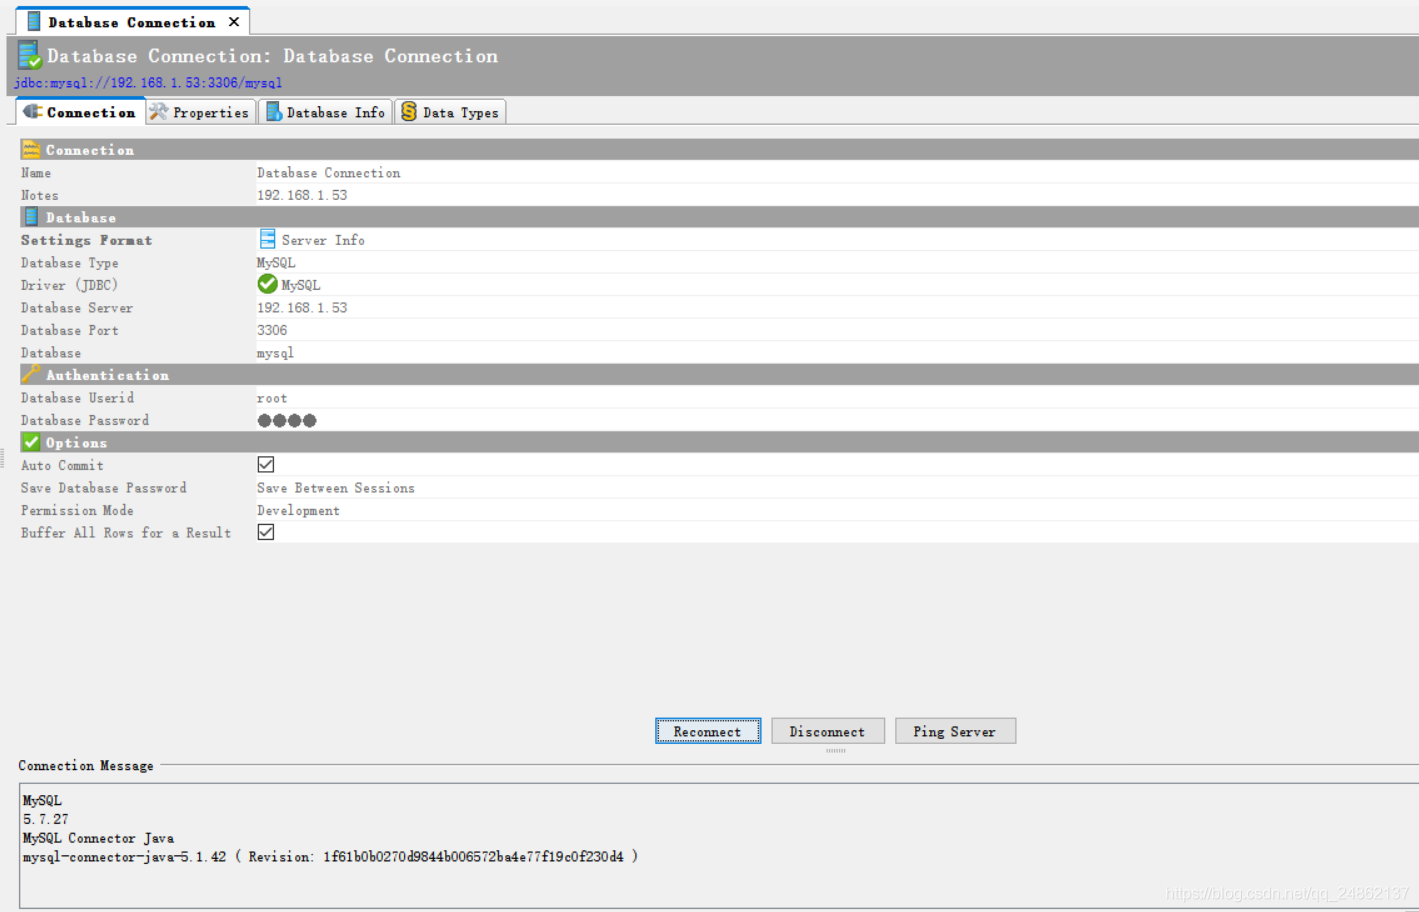Image resolution: width=1419 pixels, height=912 pixels.
Task: Click the database connection status icon in header
Action: (x=29, y=56)
